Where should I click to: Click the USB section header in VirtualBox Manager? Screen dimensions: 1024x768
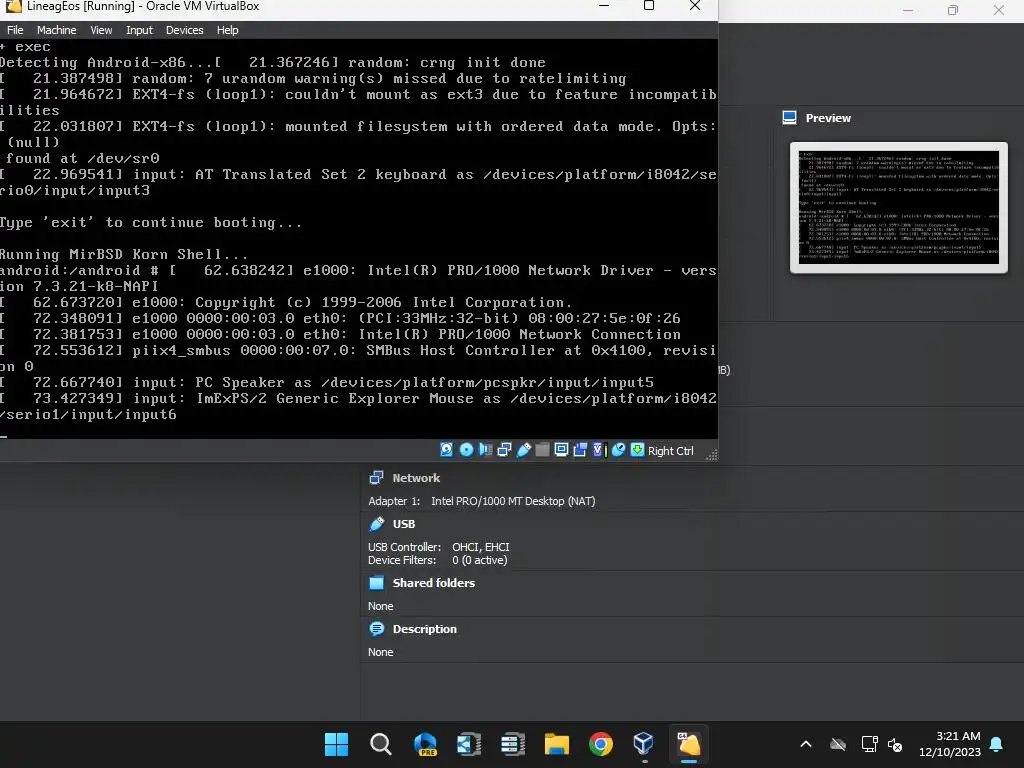pyautogui.click(x=404, y=524)
